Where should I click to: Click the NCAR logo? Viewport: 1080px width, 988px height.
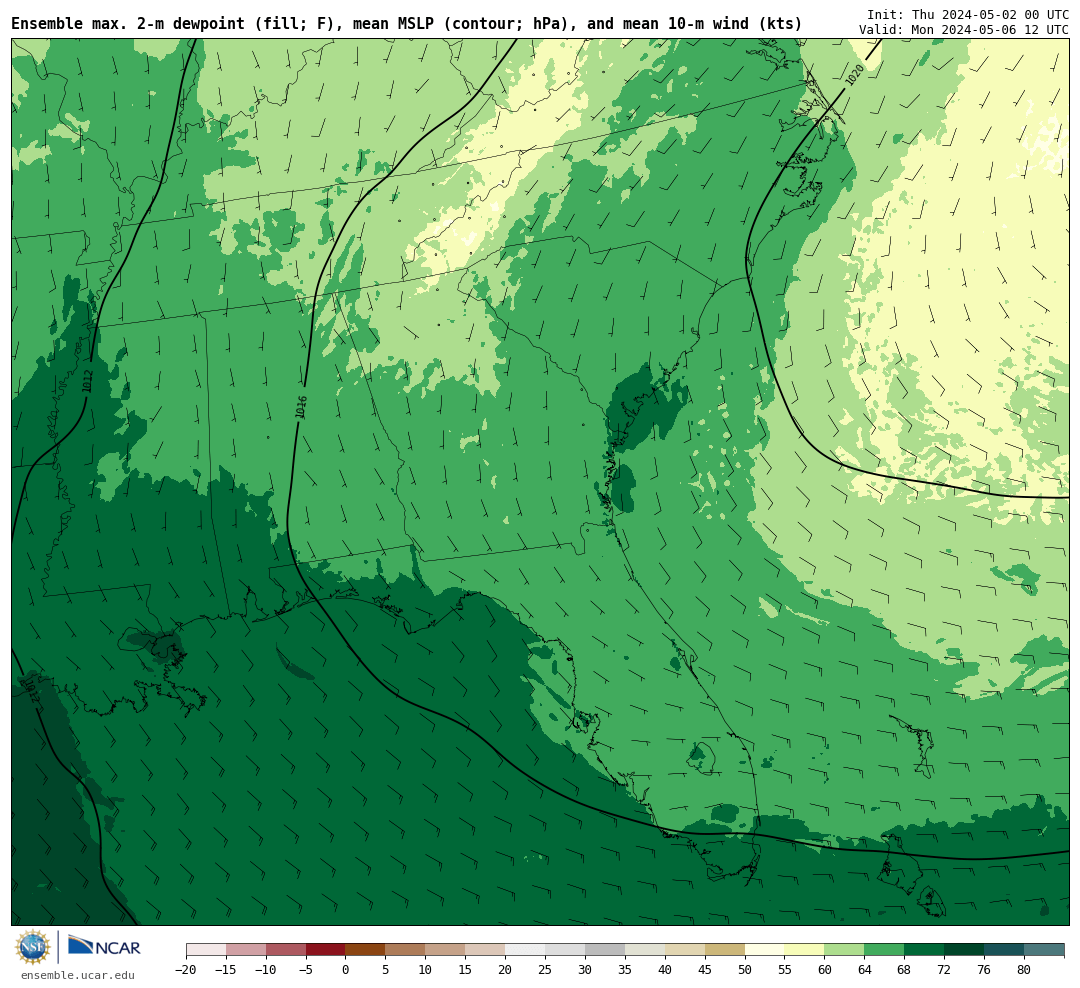[104, 947]
